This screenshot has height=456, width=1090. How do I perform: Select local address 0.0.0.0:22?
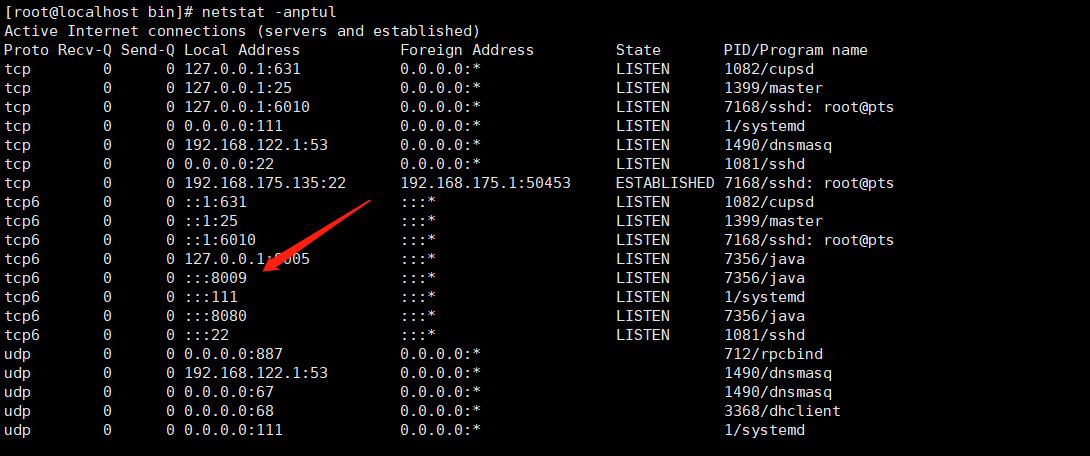[229, 164]
